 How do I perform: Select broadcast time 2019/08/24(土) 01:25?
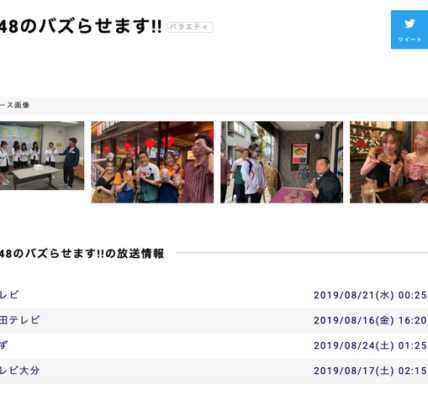(x=370, y=345)
